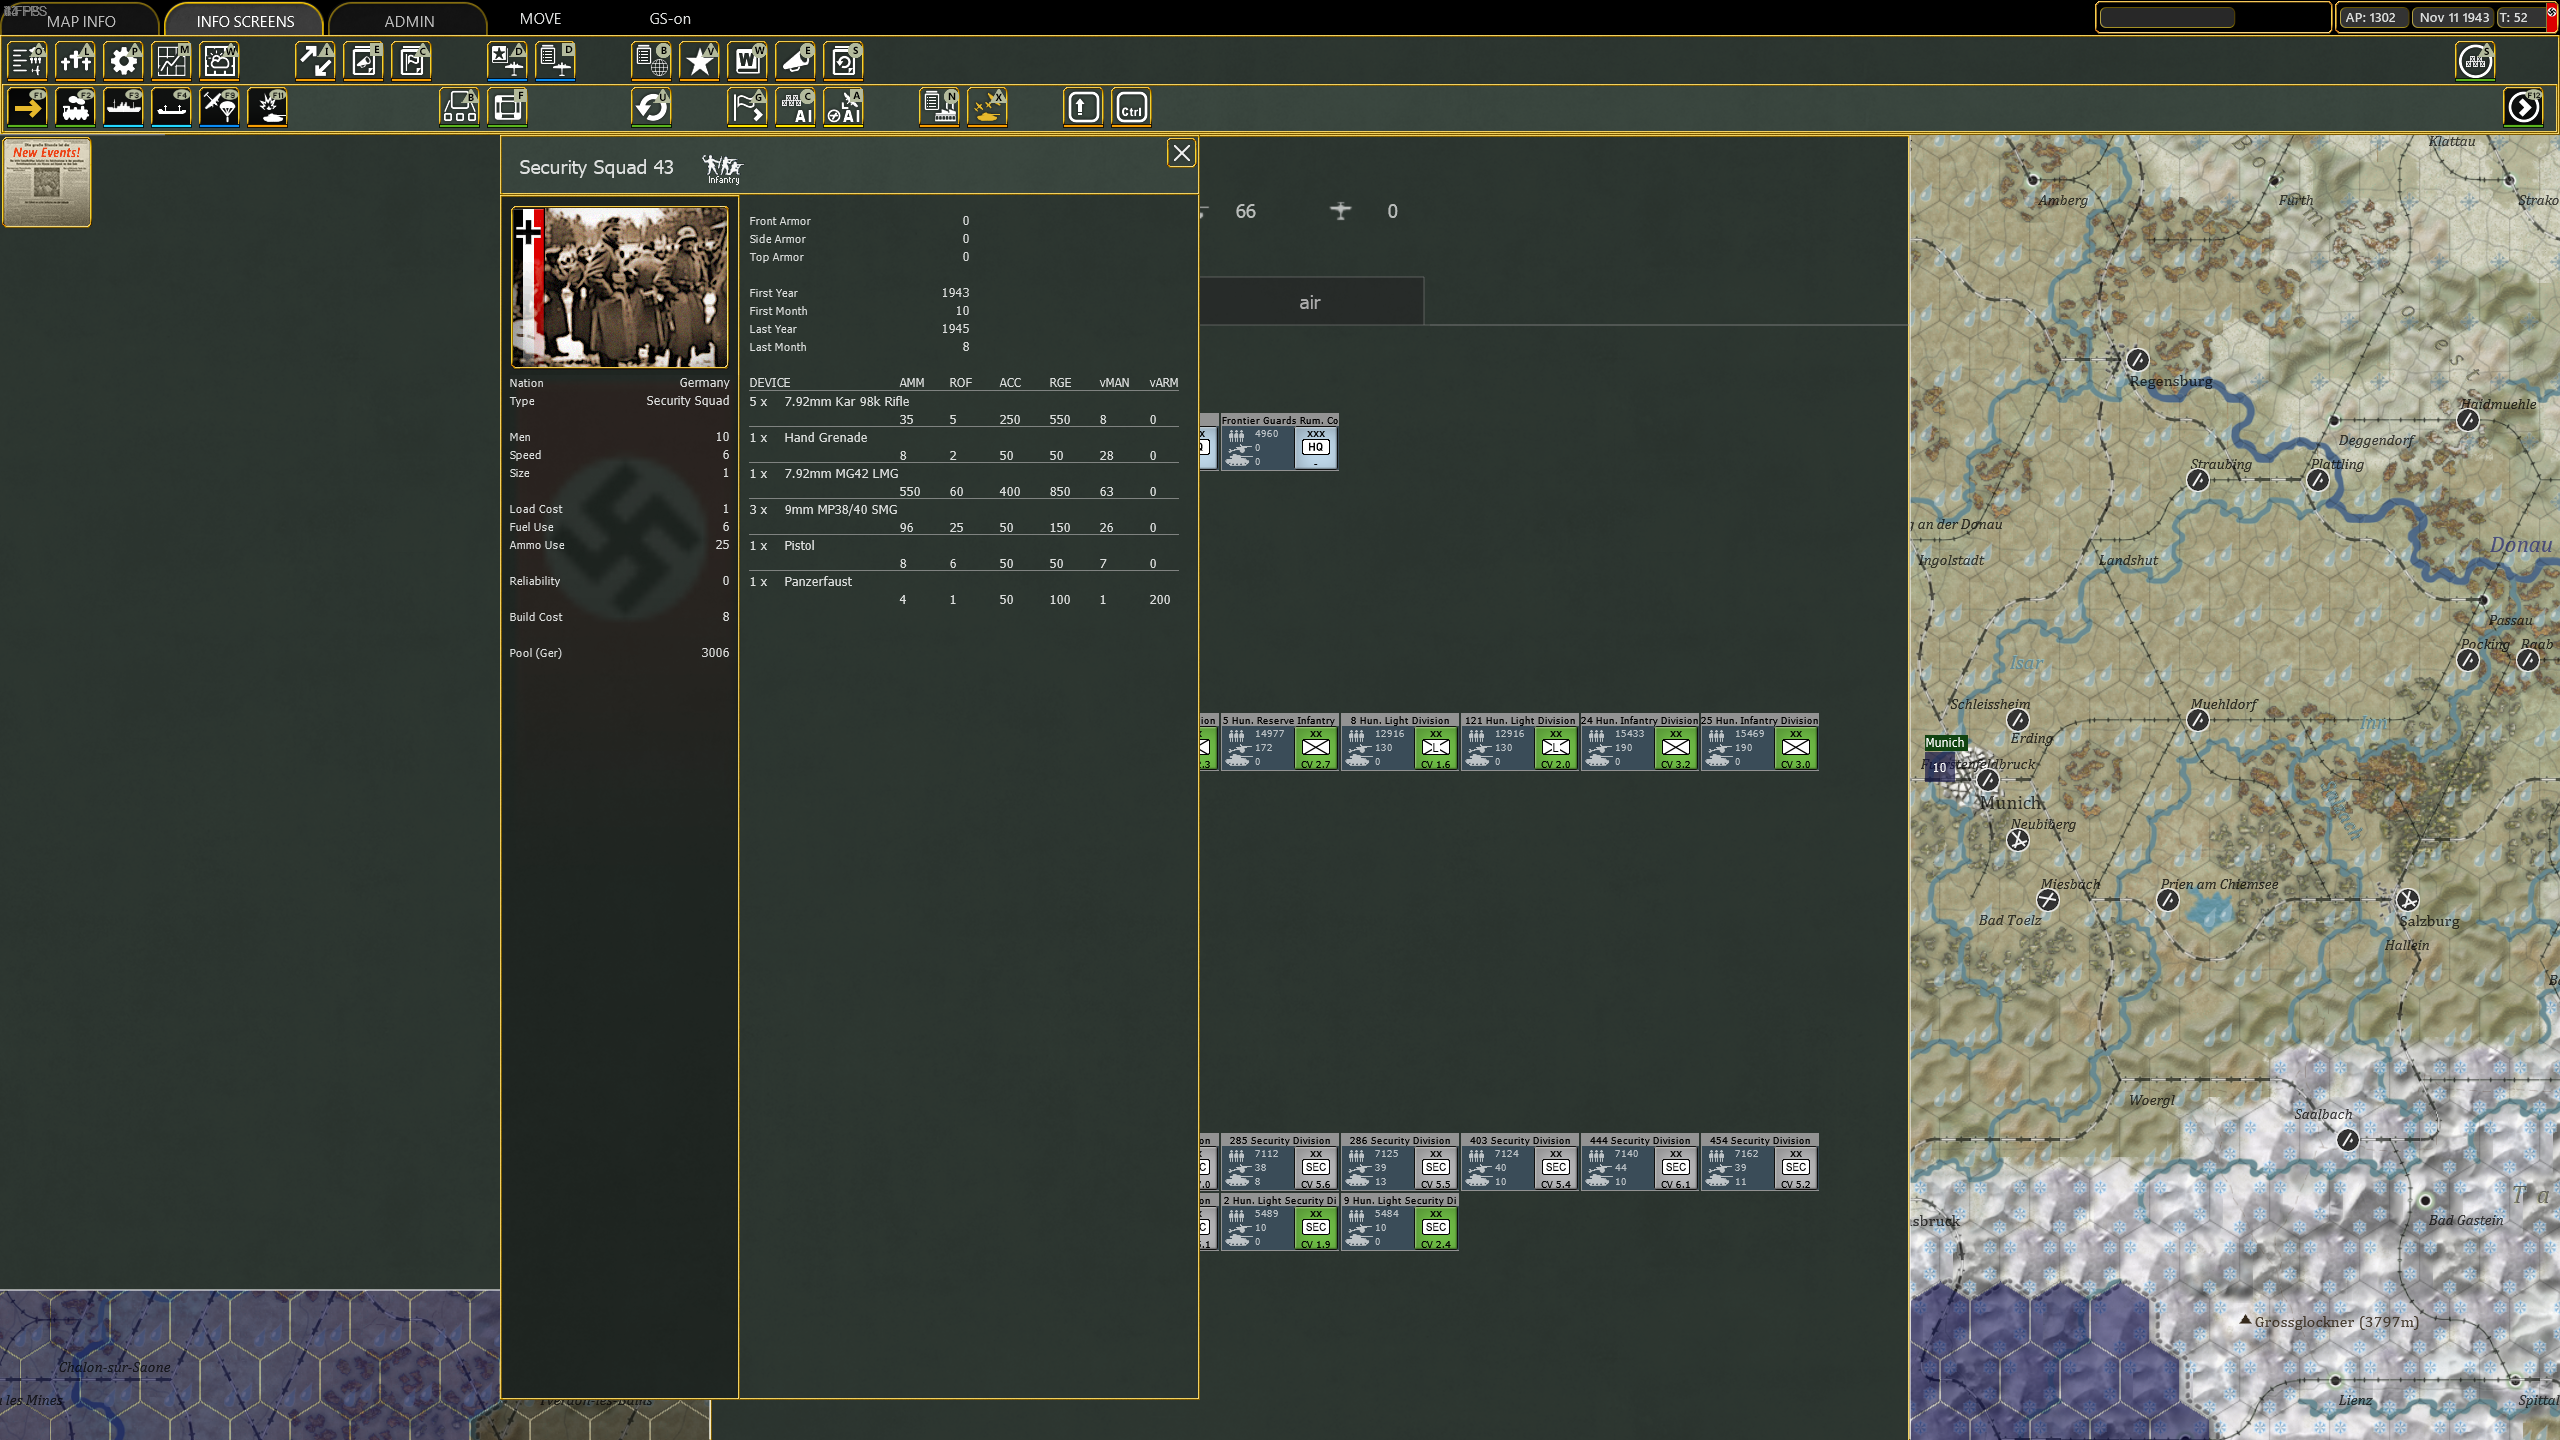This screenshot has height=1440, width=2560.
Task: Select the 454 Security Division unit
Action: [1759, 1162]
